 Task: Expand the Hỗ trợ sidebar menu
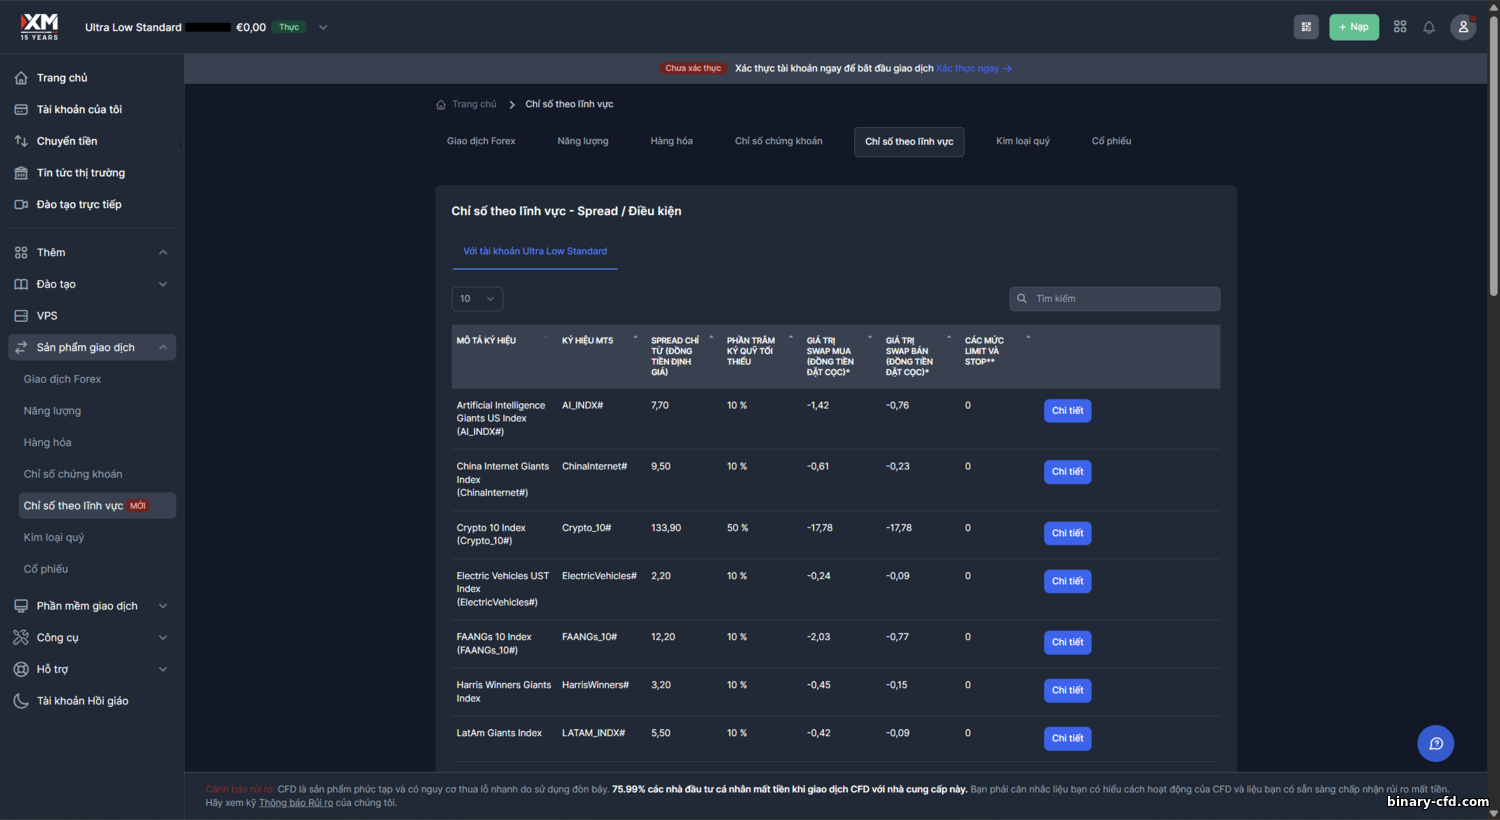pyautogui.click(x=163, y=669)
